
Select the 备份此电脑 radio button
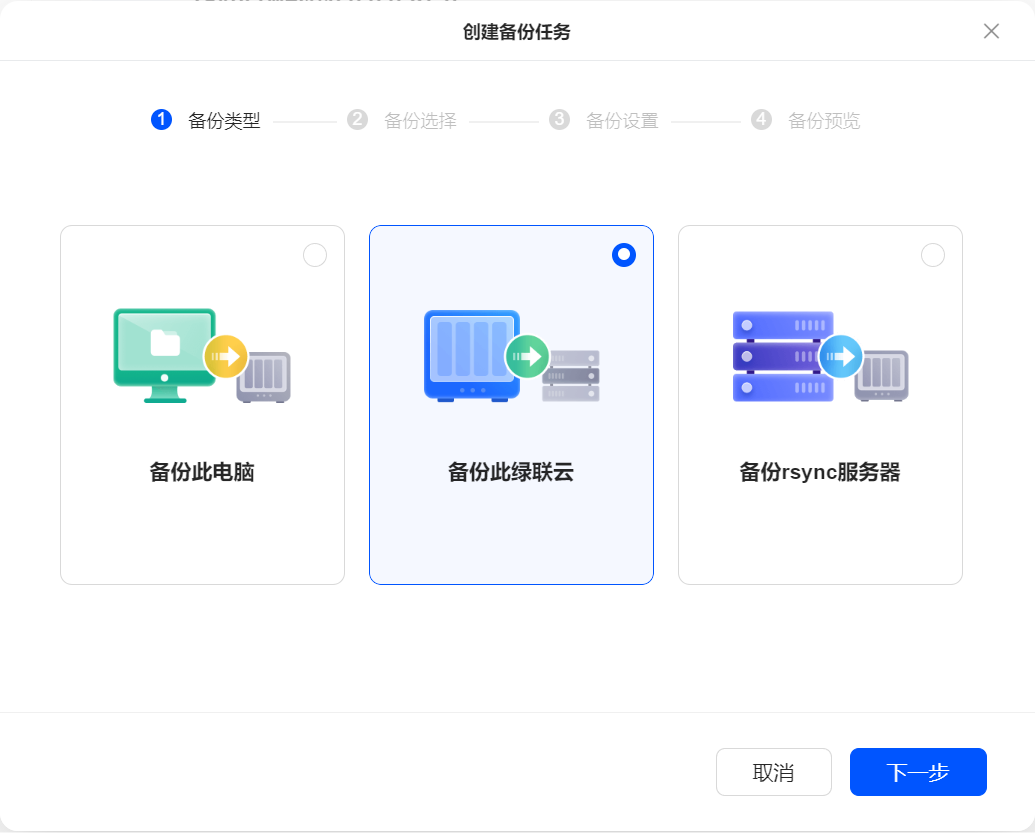[315, 255]
